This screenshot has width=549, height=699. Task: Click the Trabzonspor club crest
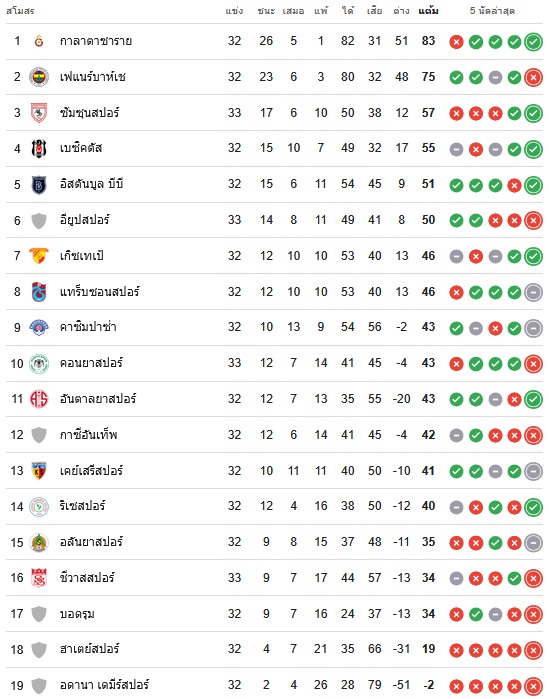39,292
